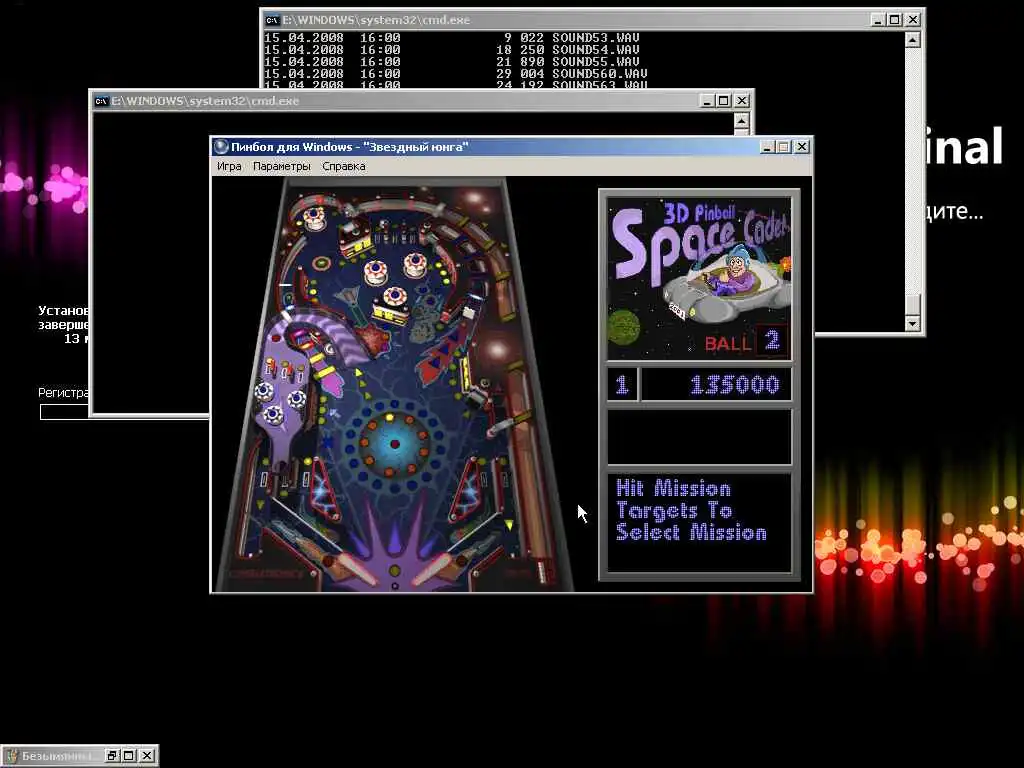
Task: Click the SOUND560.WAV line in cmd output
Action: click(456, 74)
